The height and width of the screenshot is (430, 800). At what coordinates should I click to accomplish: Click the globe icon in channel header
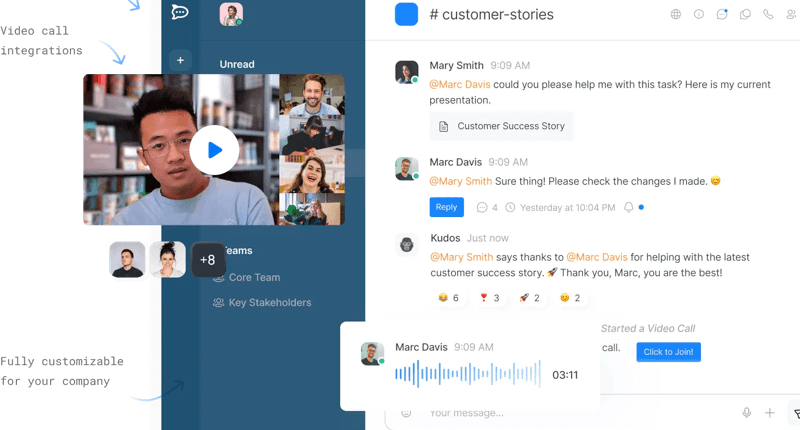[676, 15]
